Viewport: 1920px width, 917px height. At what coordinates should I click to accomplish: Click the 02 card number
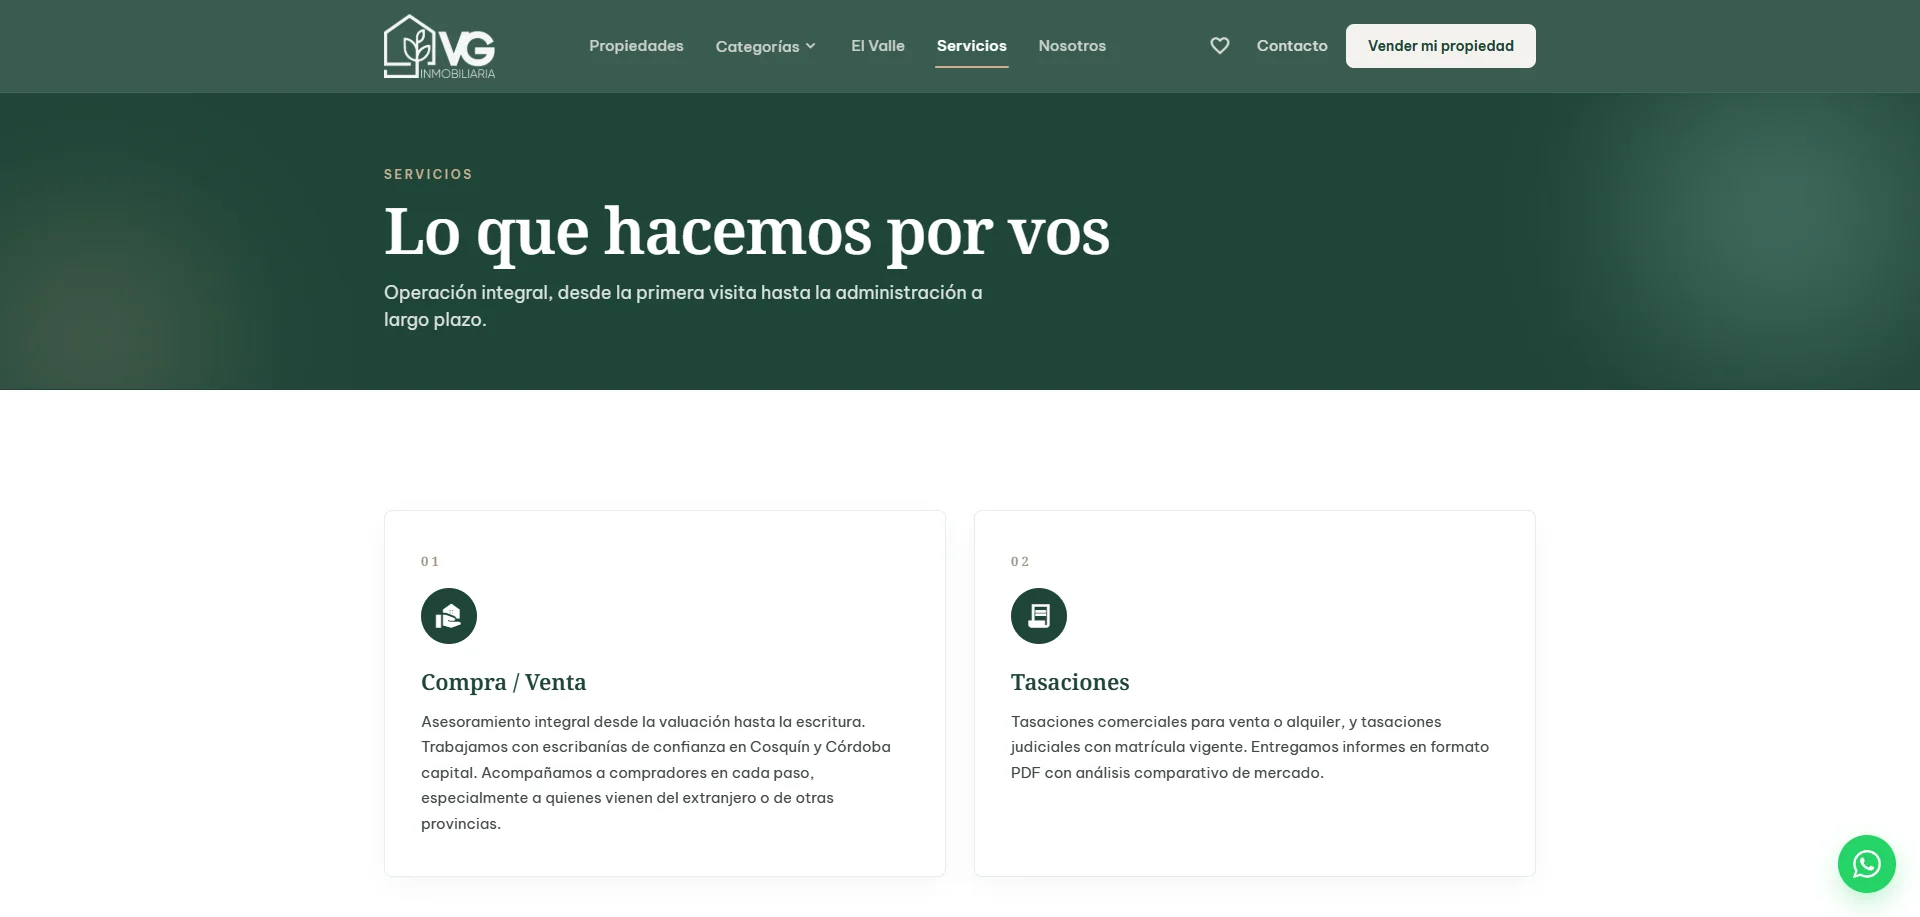pos(1020,562)
